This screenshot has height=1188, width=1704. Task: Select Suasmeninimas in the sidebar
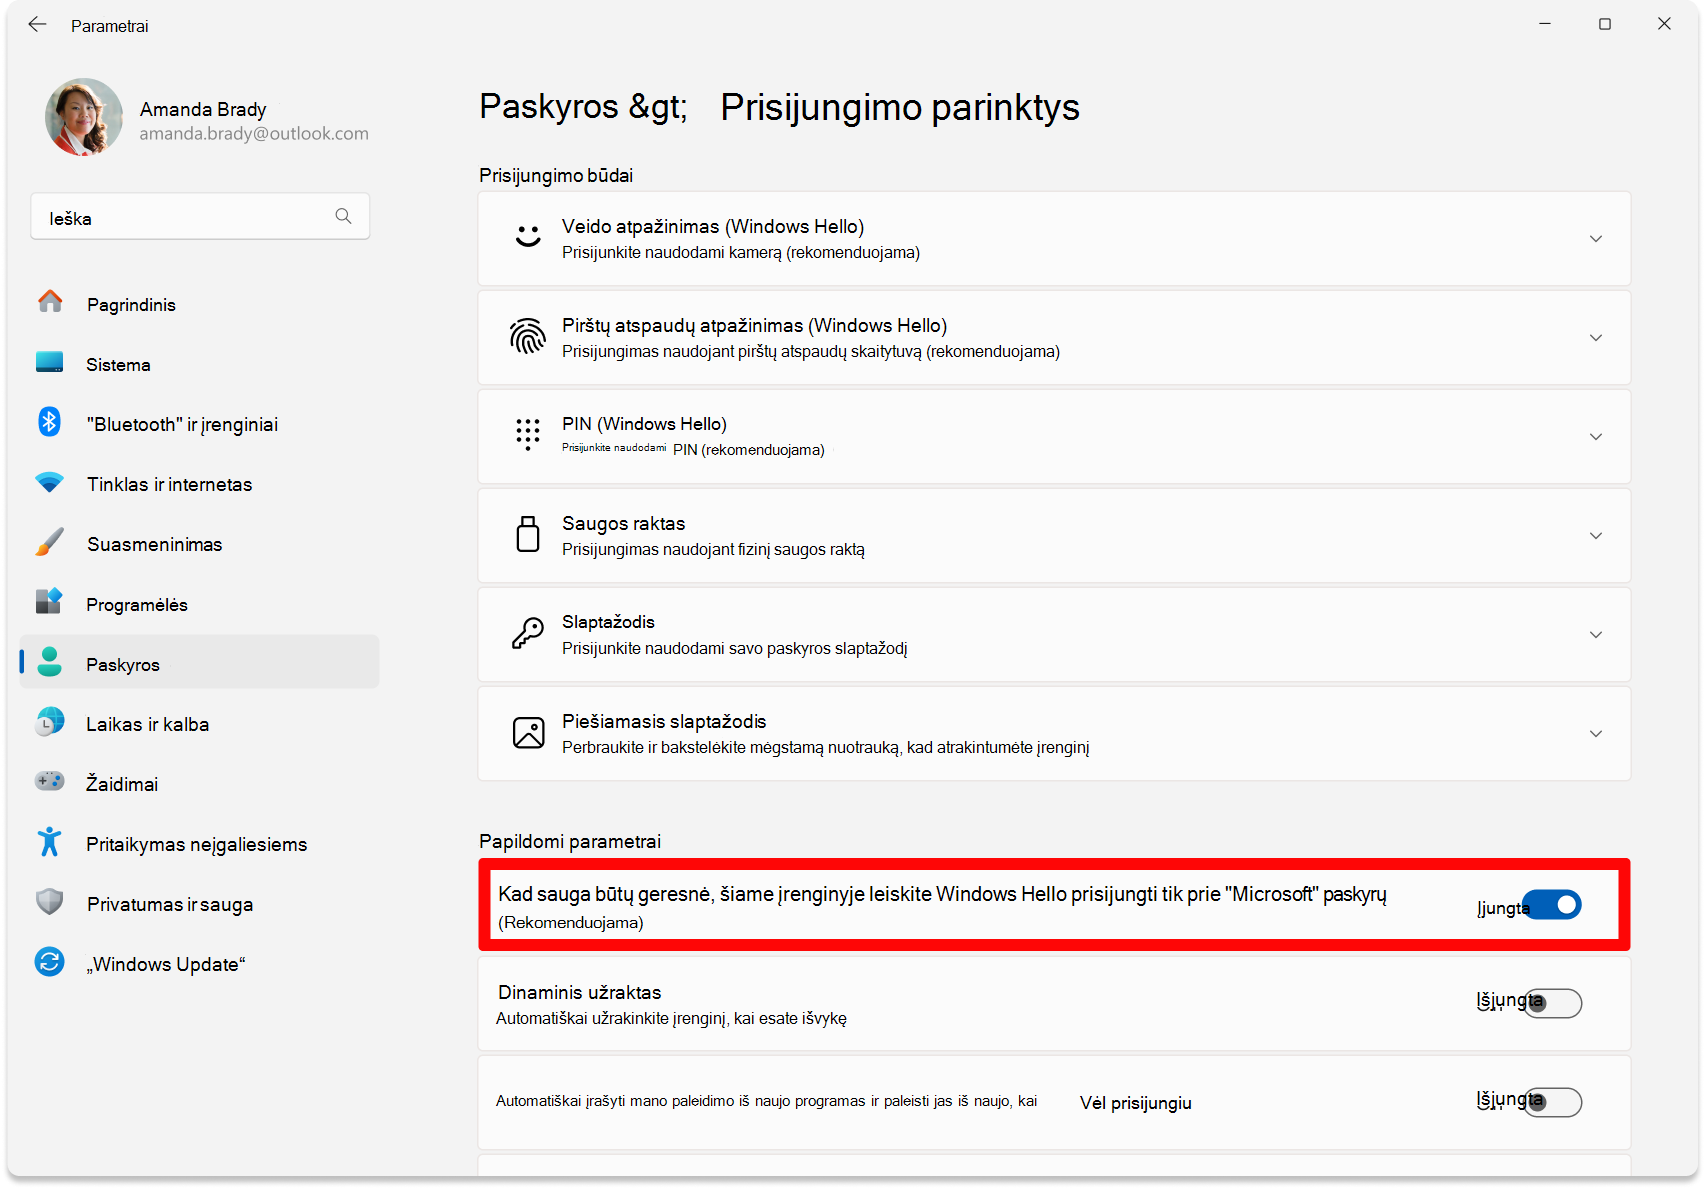[x=200, y=544]
